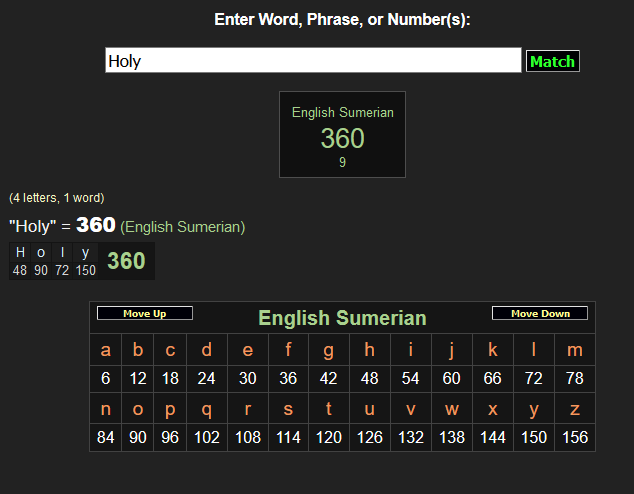Image resolution: width=634 pixels, height=494 pixels.
Task: Click value 102 in cipher table
Action: [x=207, y=437]
